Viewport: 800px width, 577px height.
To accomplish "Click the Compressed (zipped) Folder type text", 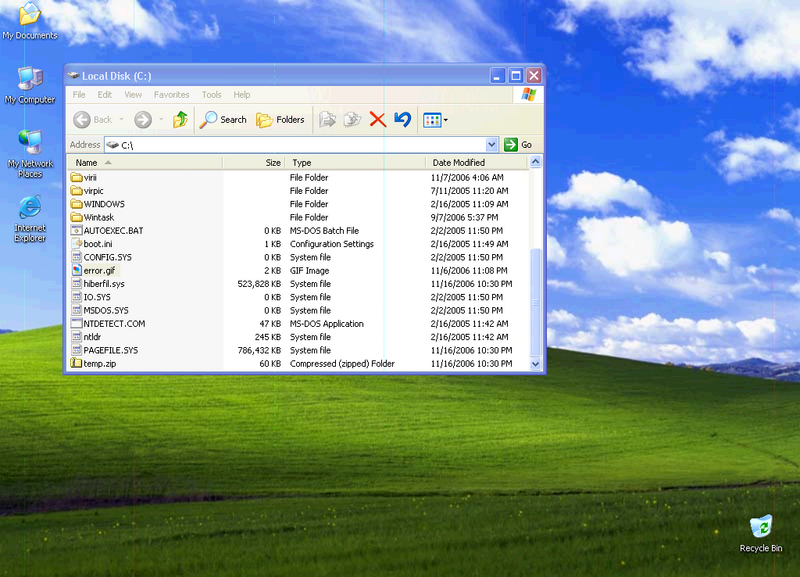I will [x=342, y=364].
